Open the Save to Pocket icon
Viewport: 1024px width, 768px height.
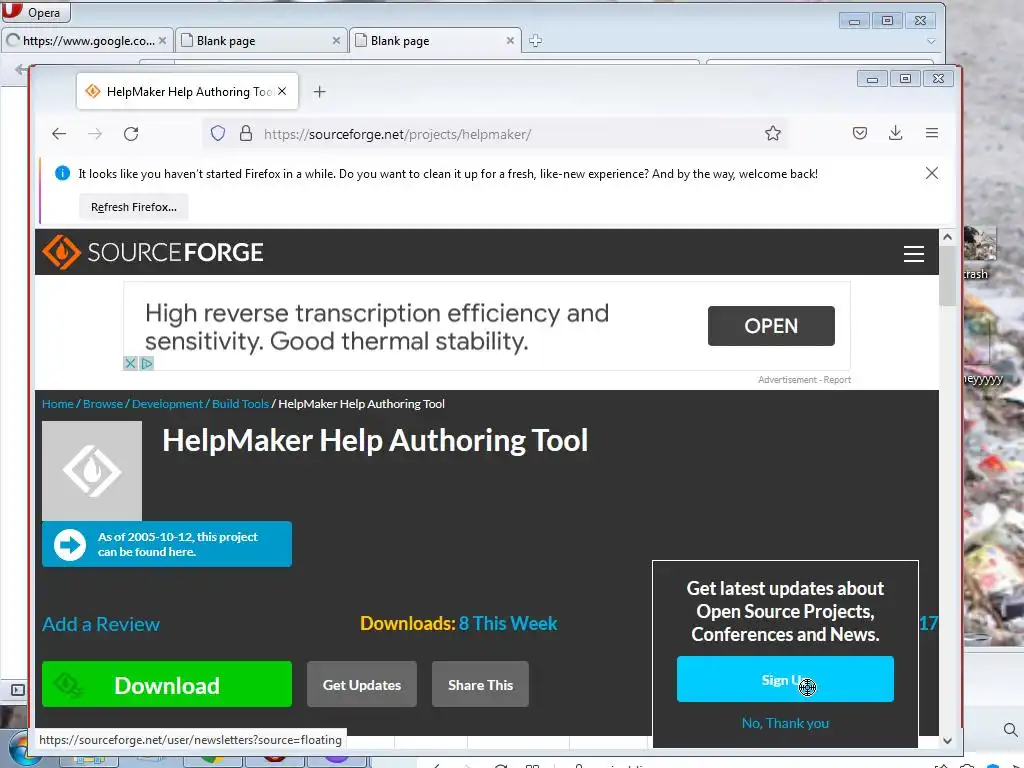tap(859, 133)
